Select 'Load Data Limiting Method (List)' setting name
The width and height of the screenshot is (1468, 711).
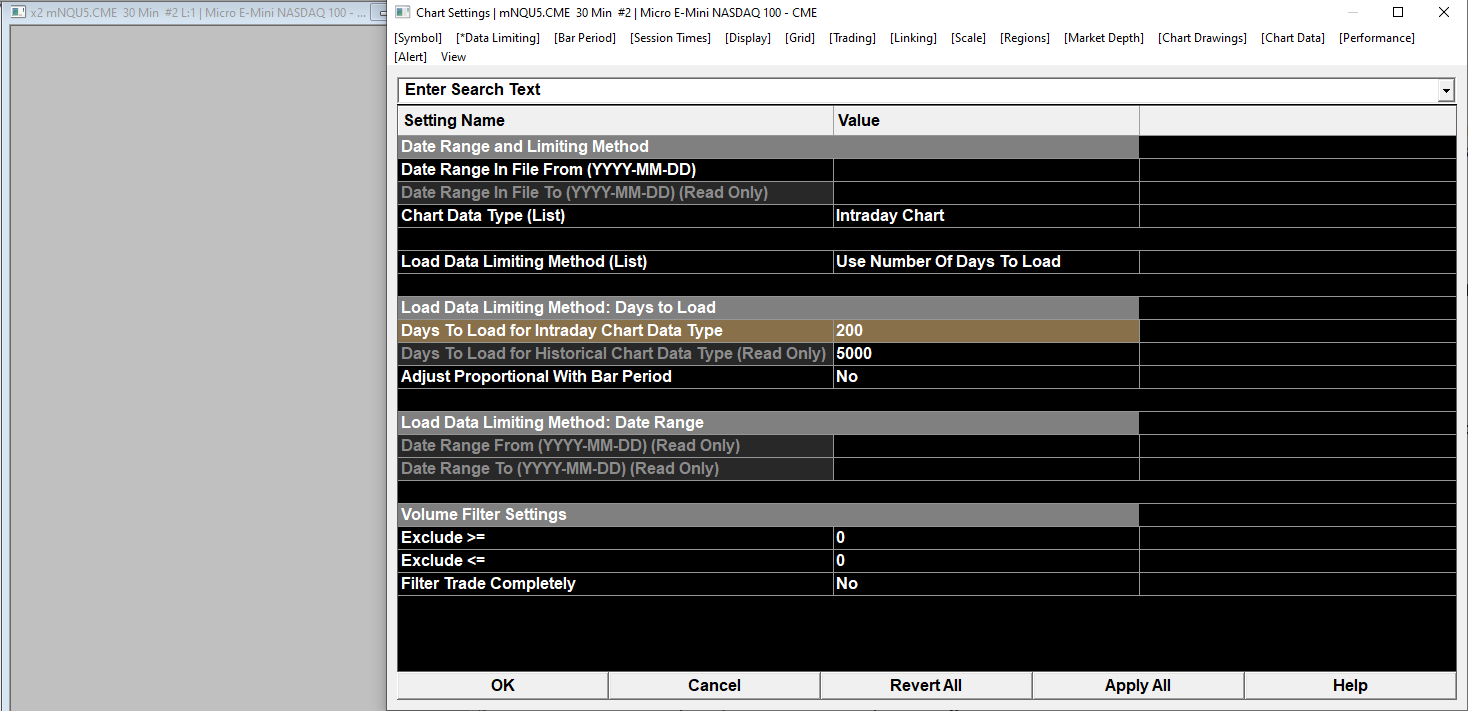pyautogui.click(x=615, y=262)
